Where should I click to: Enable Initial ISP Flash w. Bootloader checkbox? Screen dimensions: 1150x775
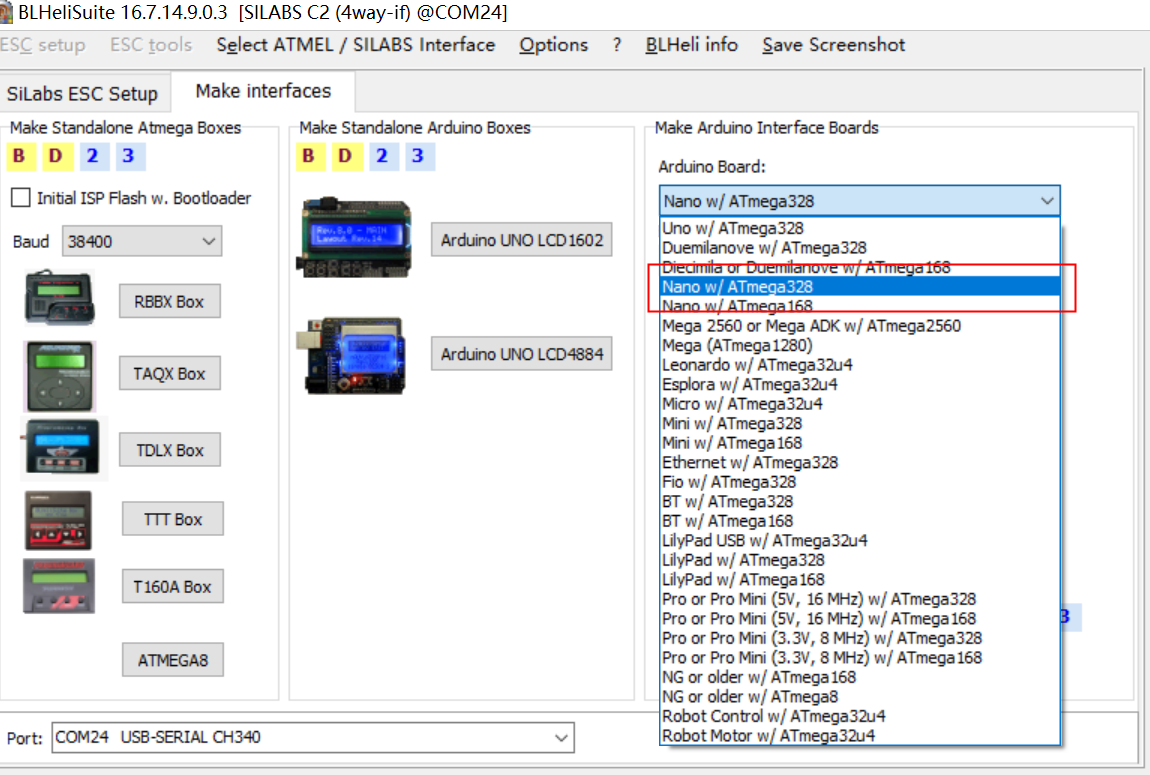tap(21, 198)
